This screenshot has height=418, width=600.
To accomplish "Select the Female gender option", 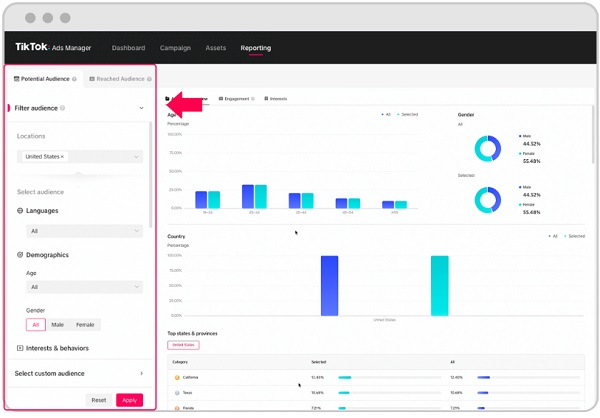I will [85, 324].
